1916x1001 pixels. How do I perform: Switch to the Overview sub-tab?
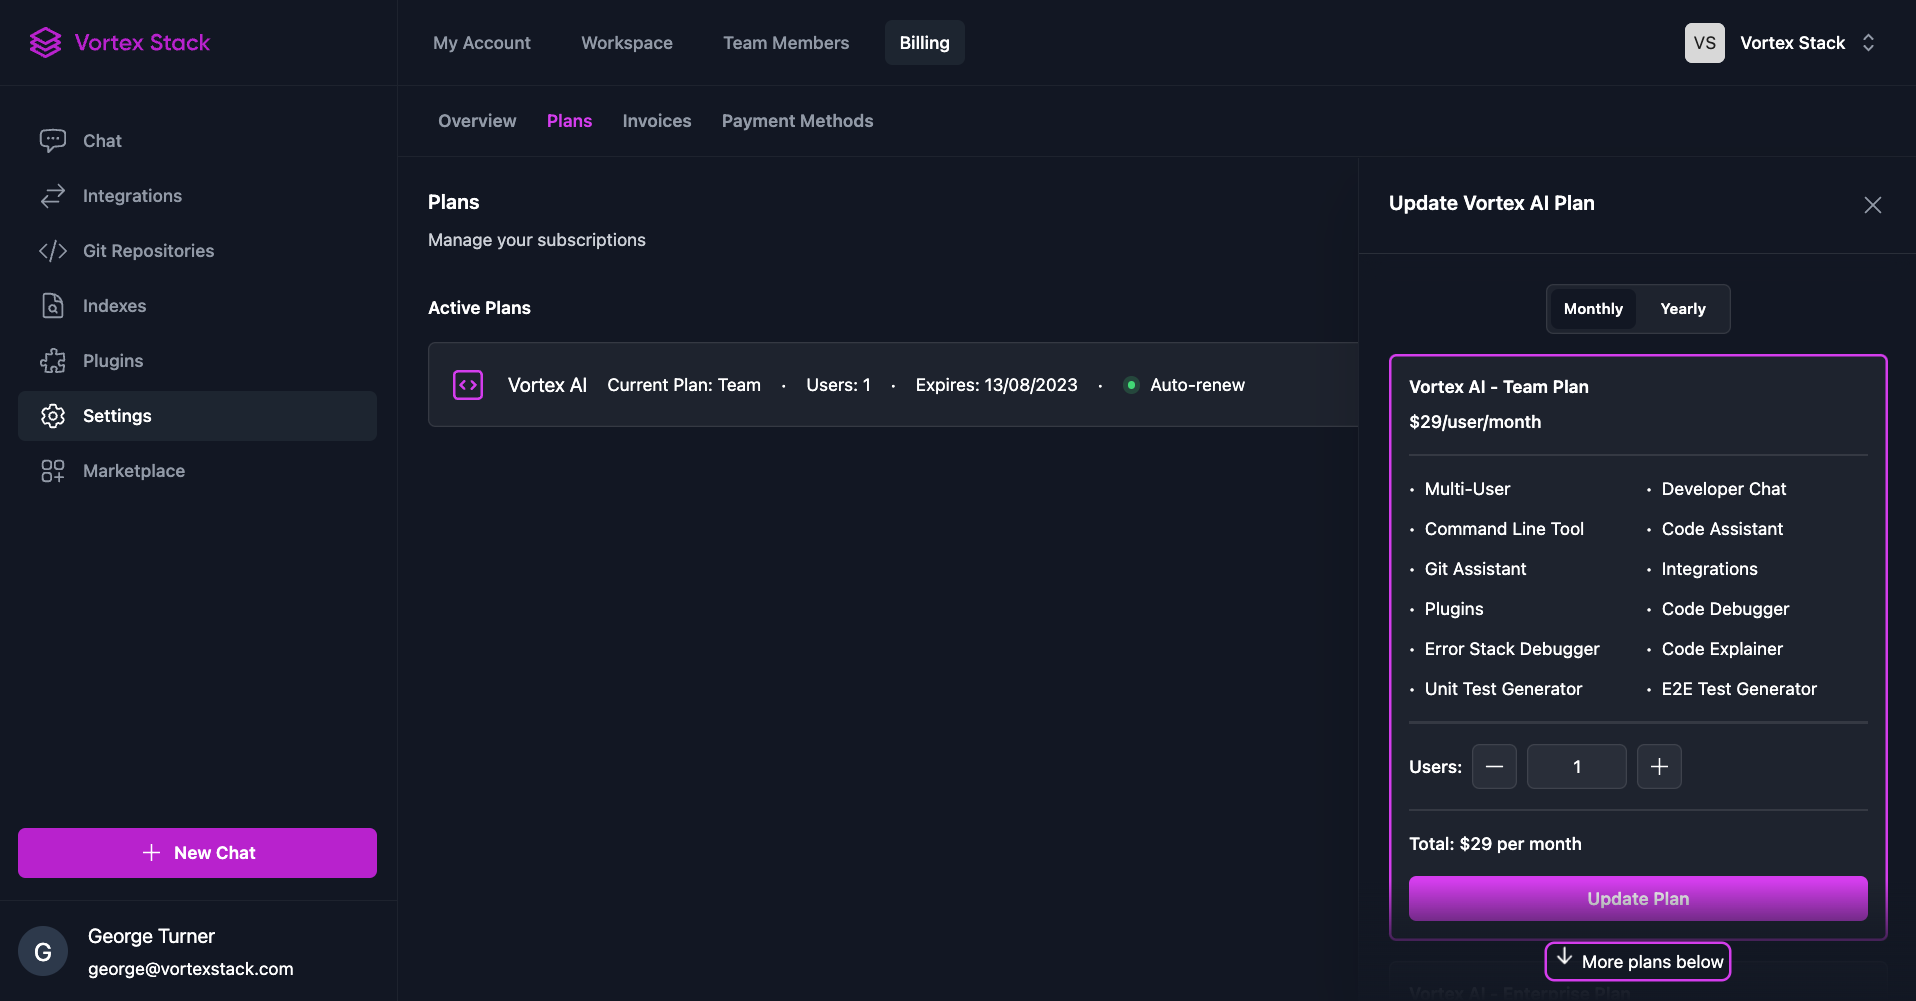[477, 121]
